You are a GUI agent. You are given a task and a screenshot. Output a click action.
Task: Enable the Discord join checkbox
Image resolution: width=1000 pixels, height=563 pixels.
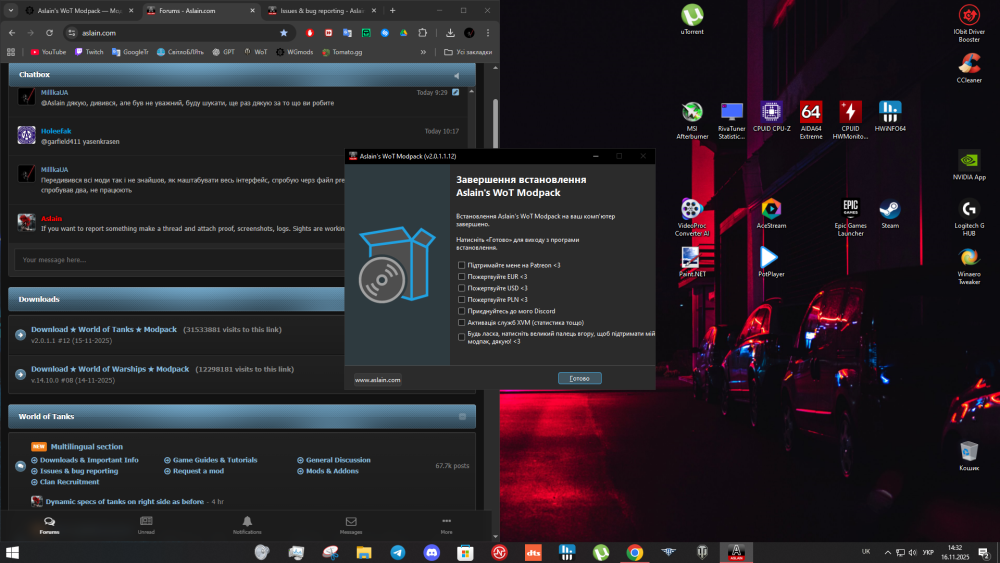click(x=462, y=311)
